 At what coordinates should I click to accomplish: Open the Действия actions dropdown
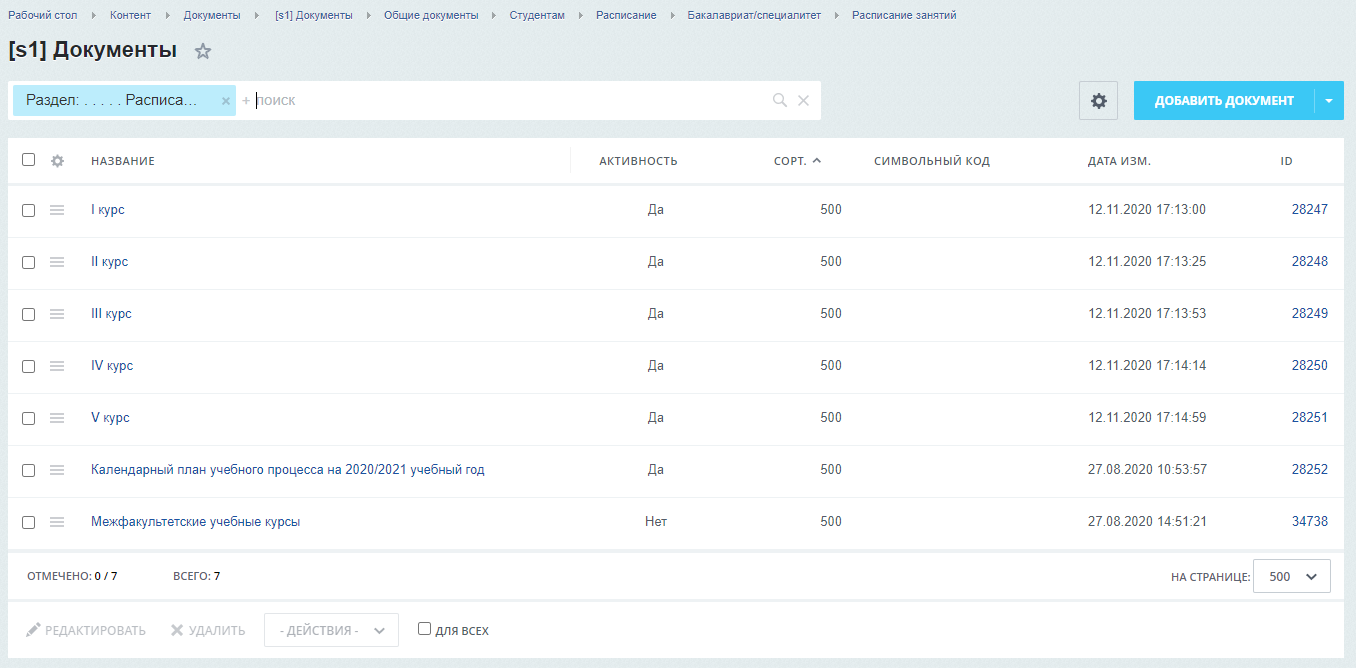point(331,630)
